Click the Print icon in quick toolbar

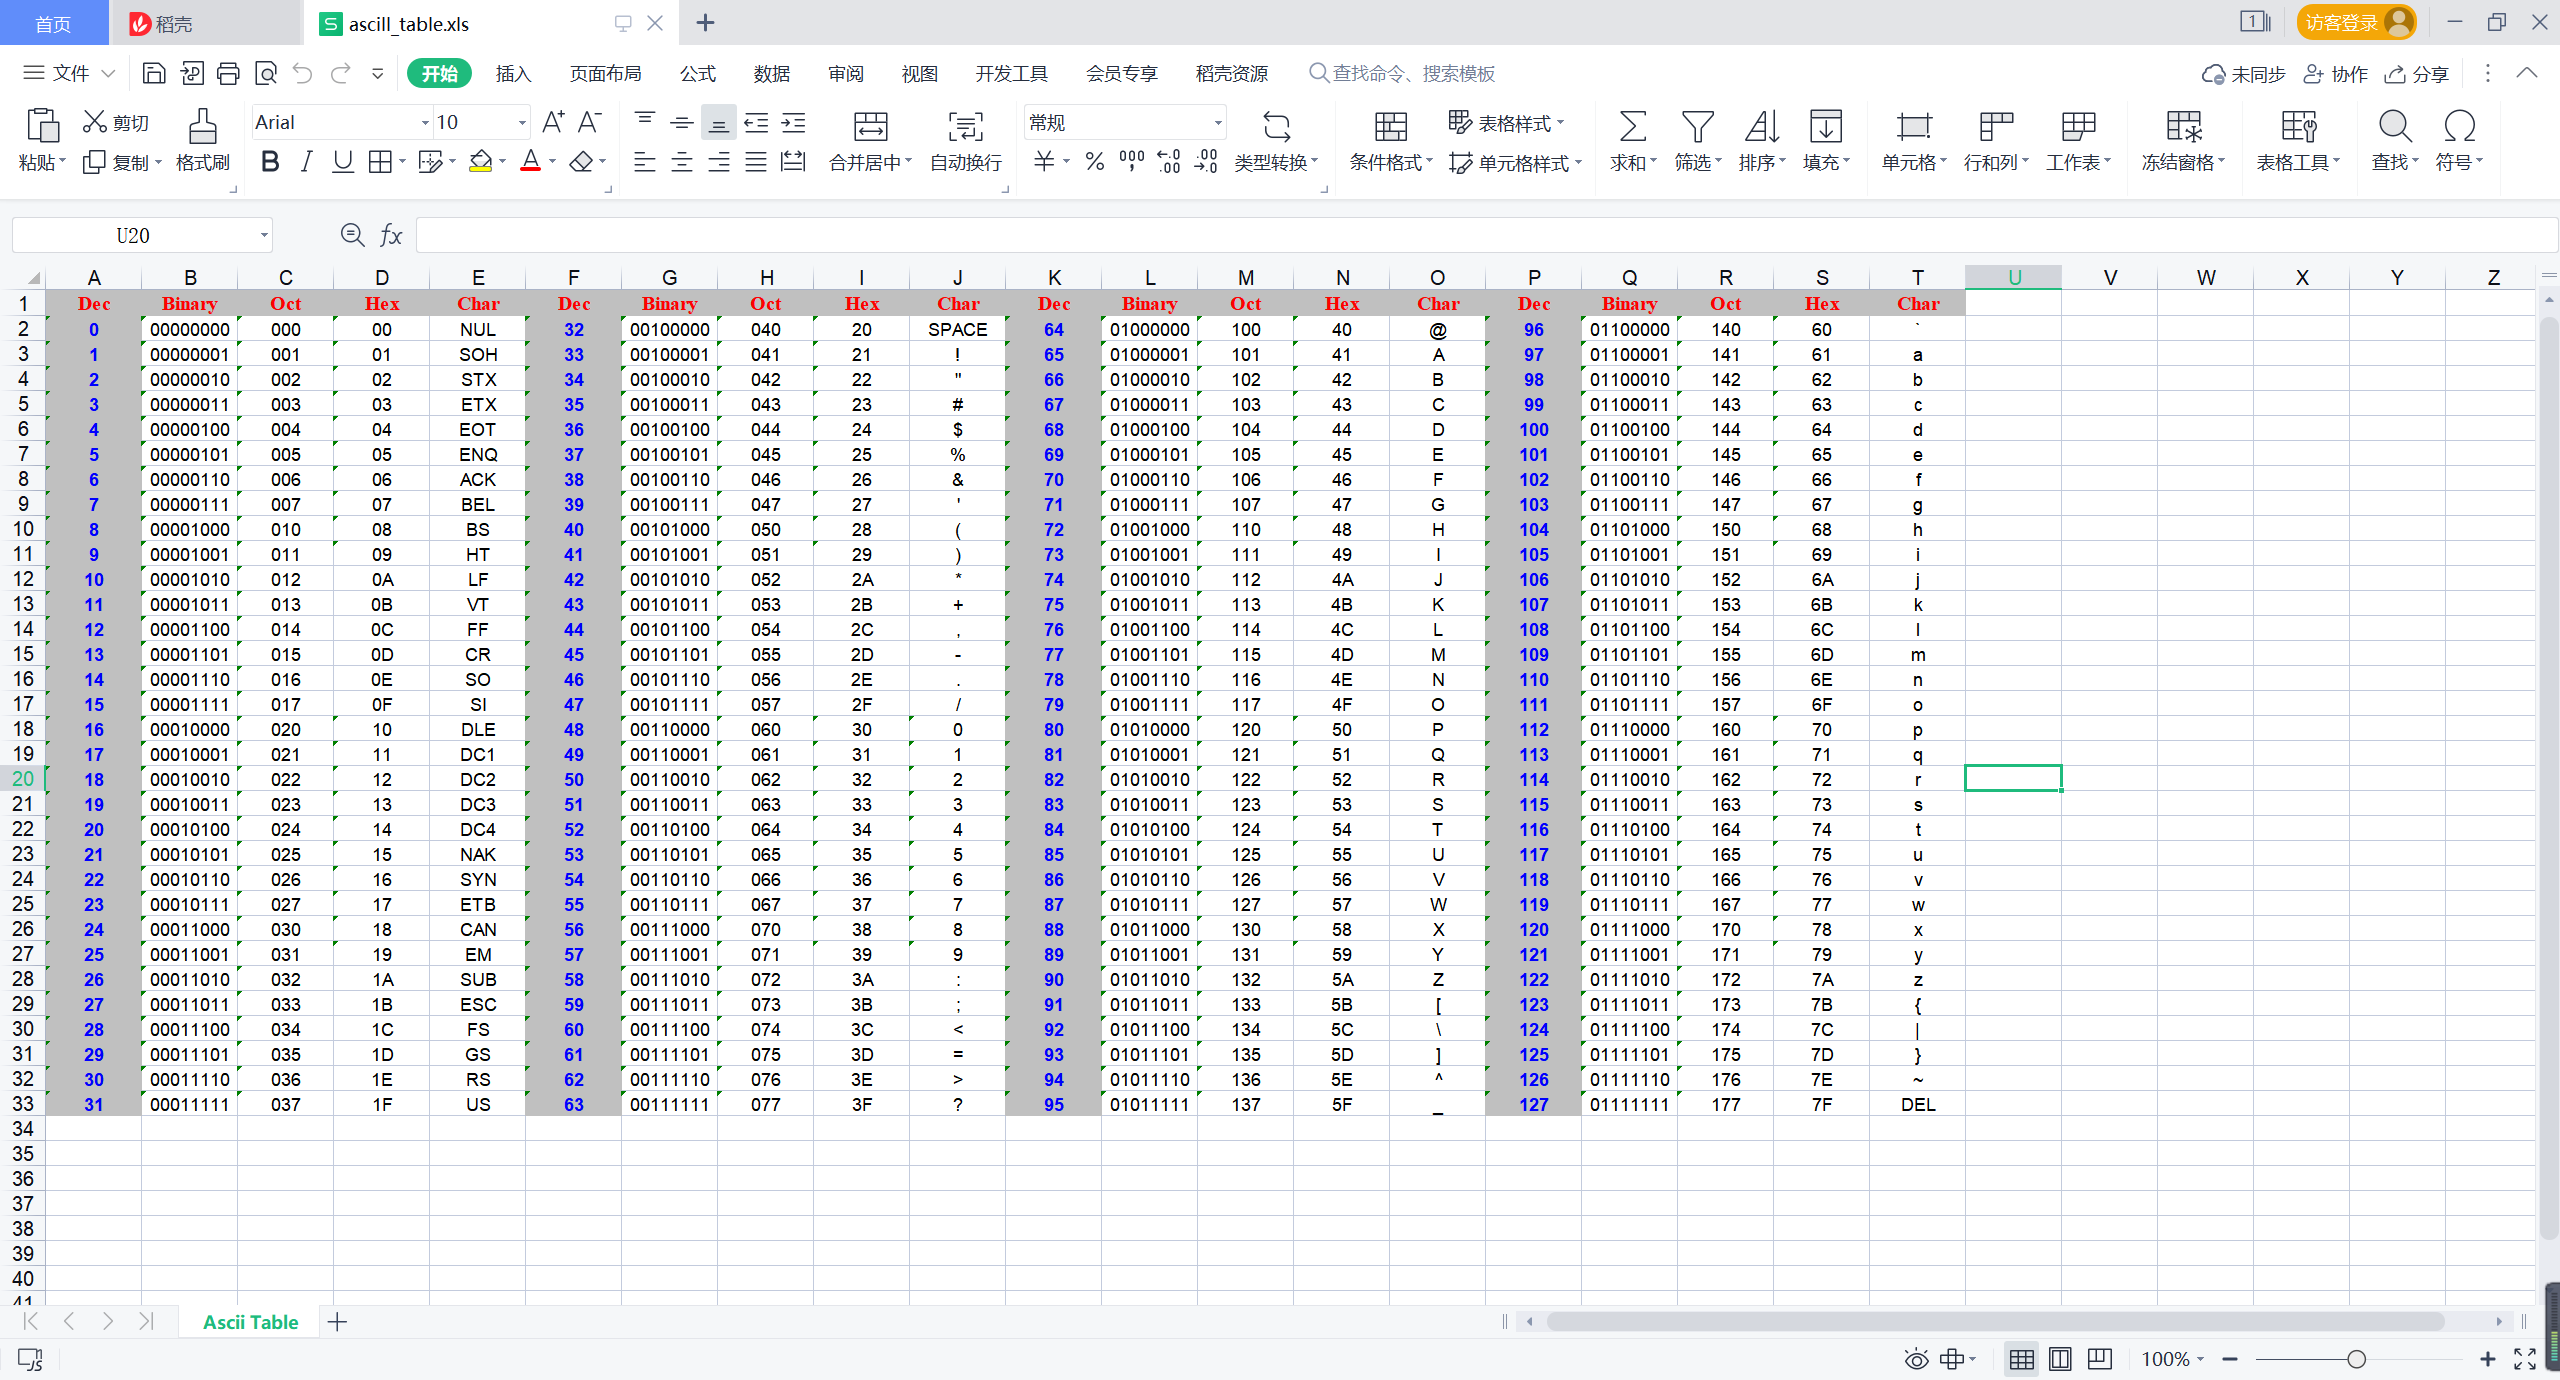point(228,73)
